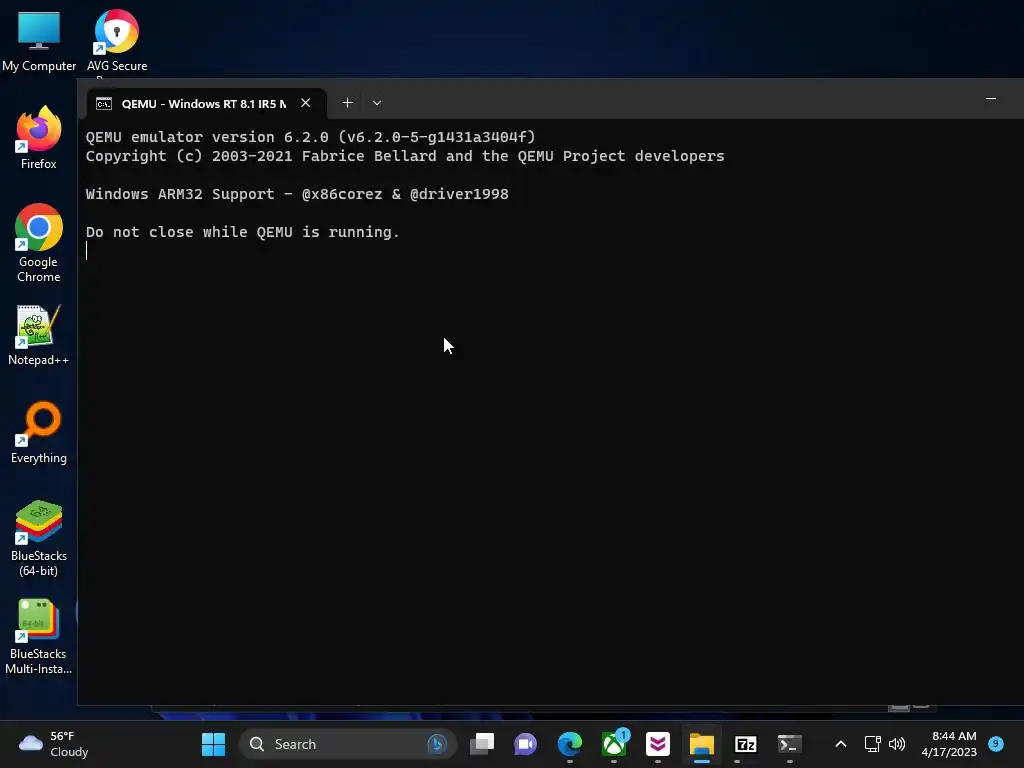Open BlueStacks Multi-Instance shortcut
Viewport: 1024px width, 768px height.
pos(39,636)
